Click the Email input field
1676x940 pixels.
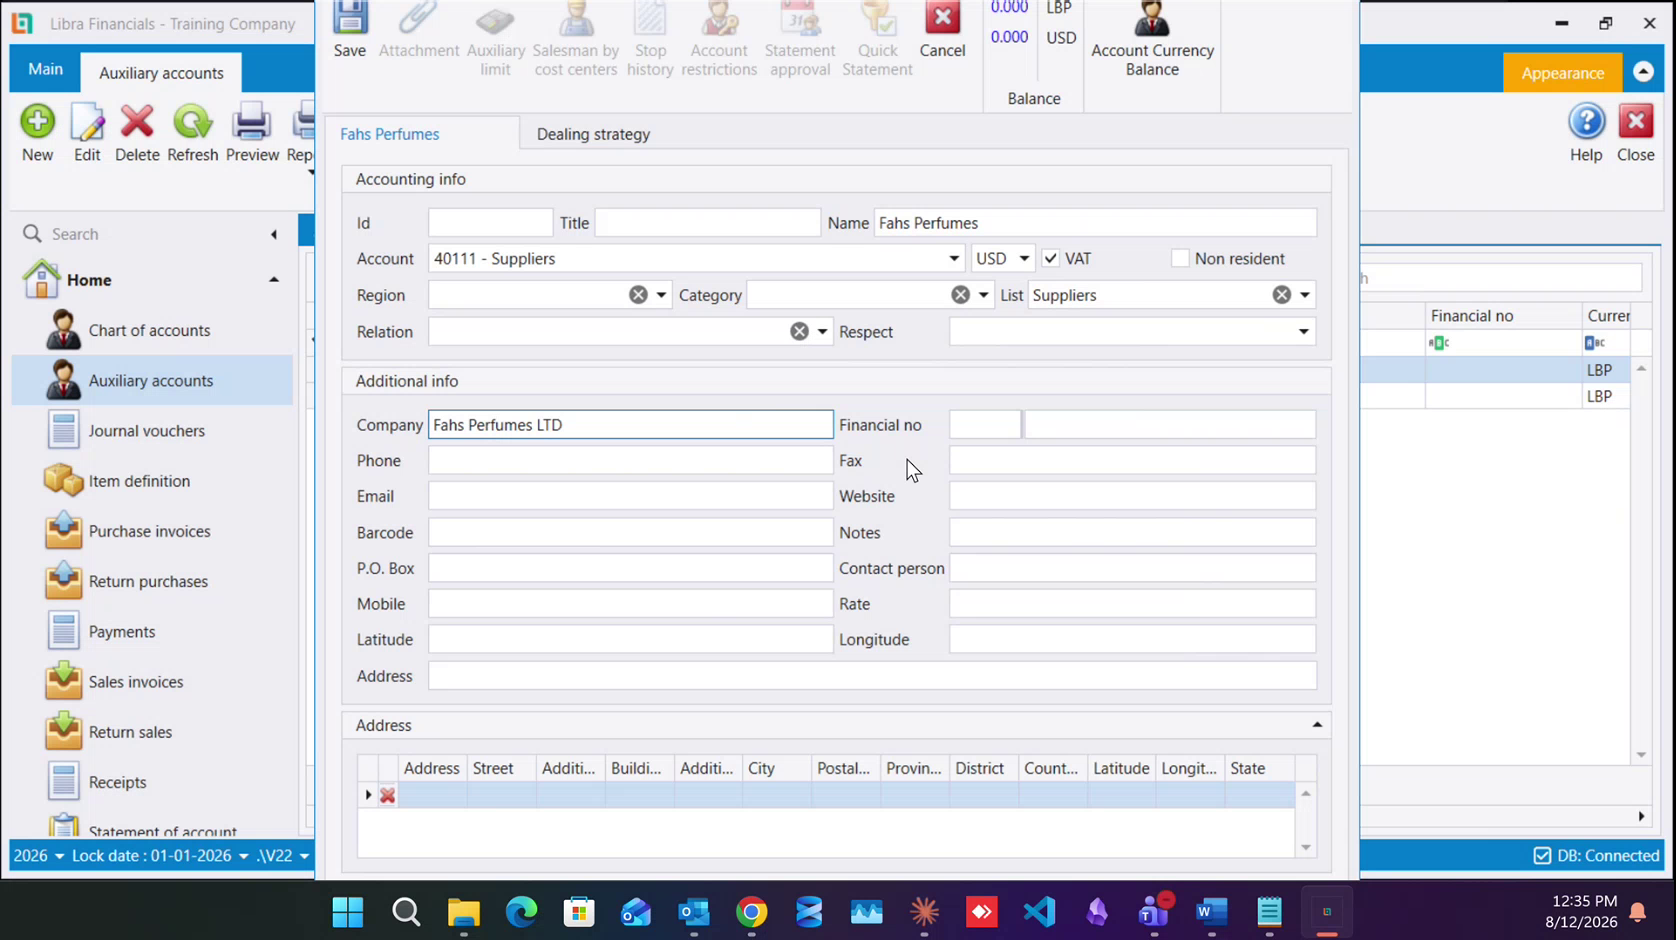631,496
